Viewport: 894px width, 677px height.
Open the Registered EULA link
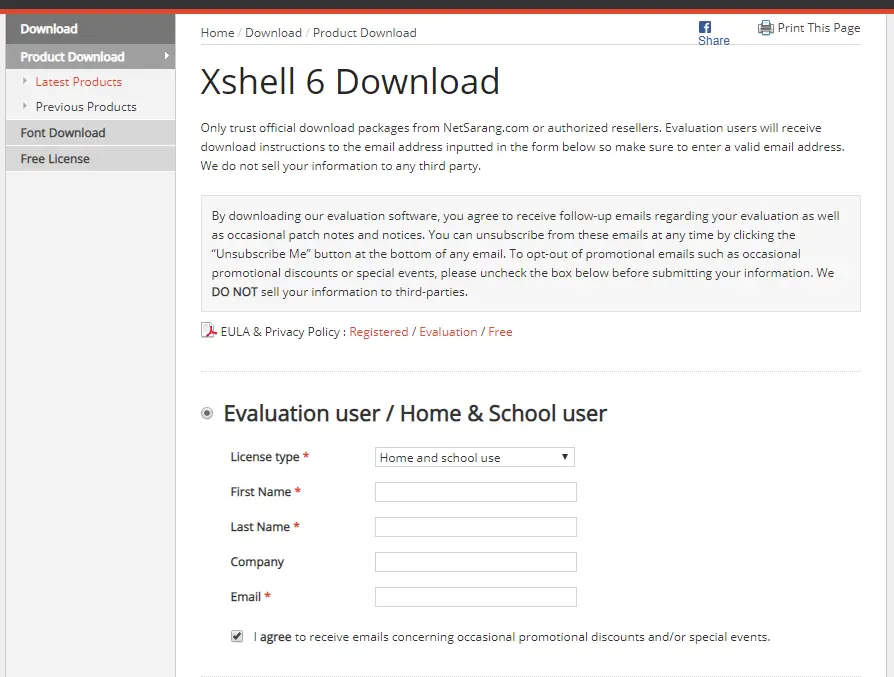click(379, 332)
